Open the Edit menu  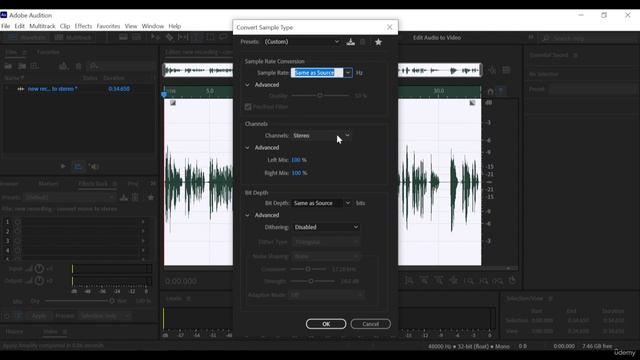coord(20,26)
